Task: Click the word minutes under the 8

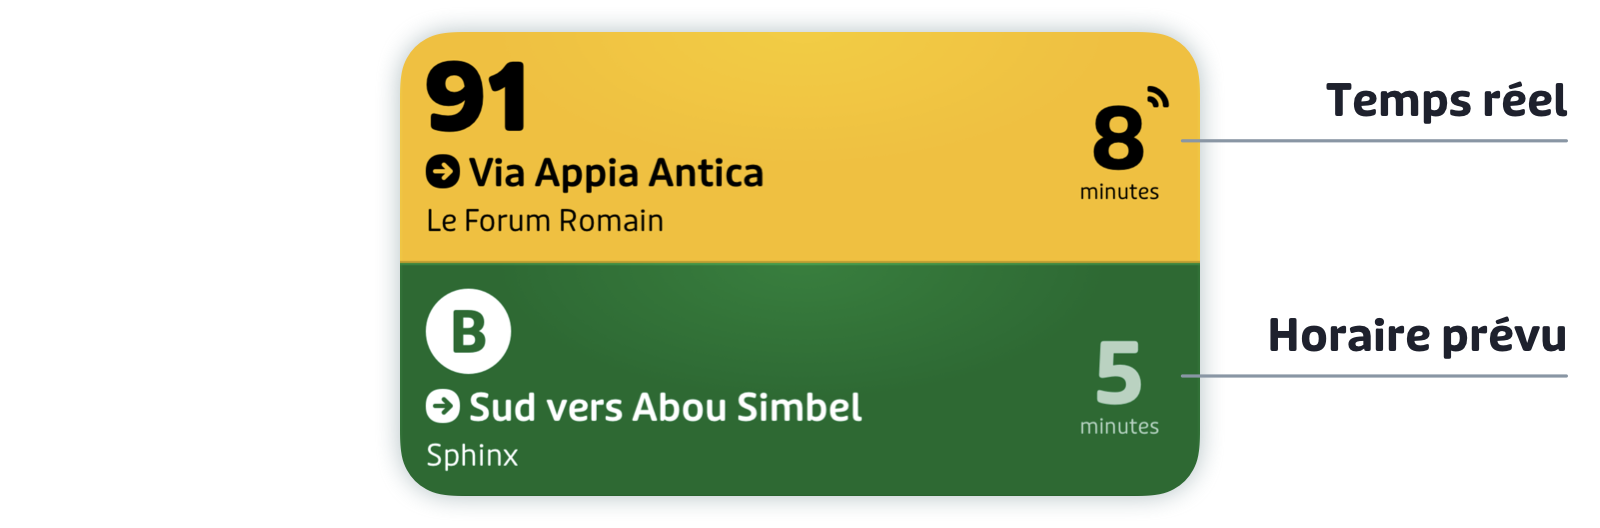Action: pyautogui.click(x=1119, y=191)
